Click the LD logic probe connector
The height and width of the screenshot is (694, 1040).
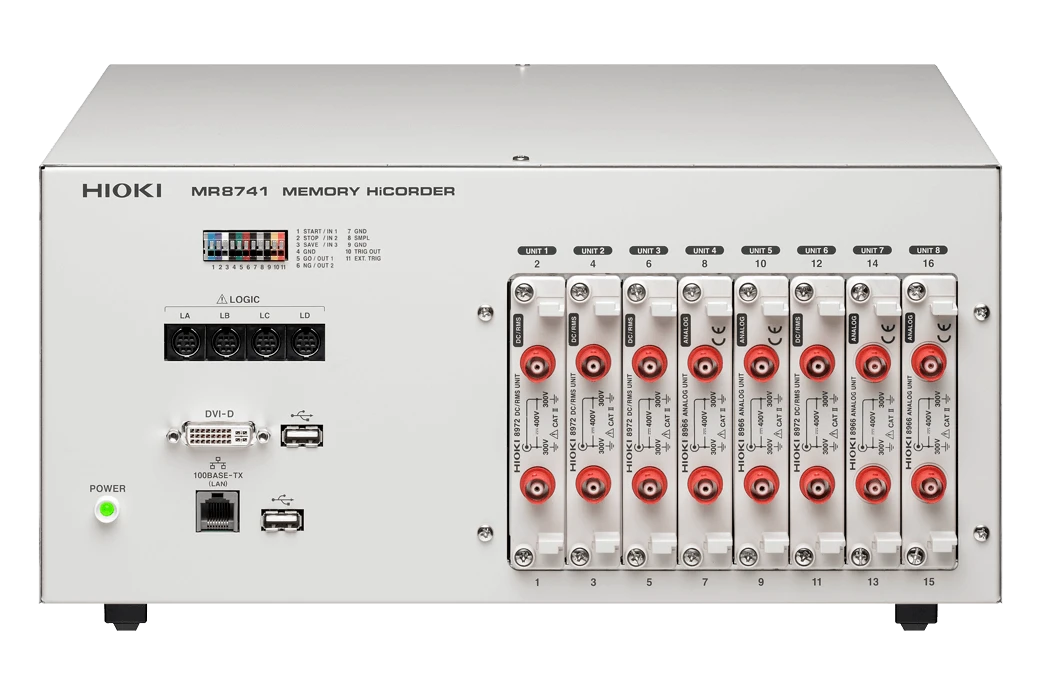pos(305,343)
